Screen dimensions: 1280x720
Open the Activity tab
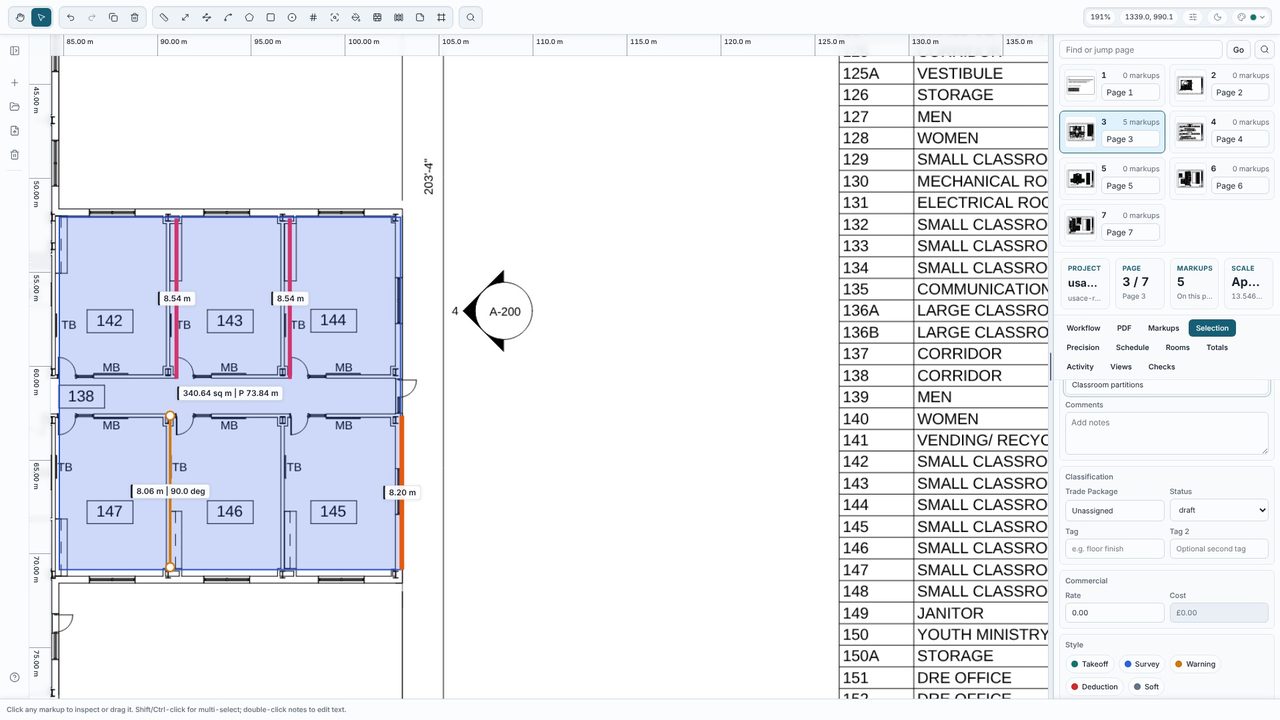(1080, 367)
